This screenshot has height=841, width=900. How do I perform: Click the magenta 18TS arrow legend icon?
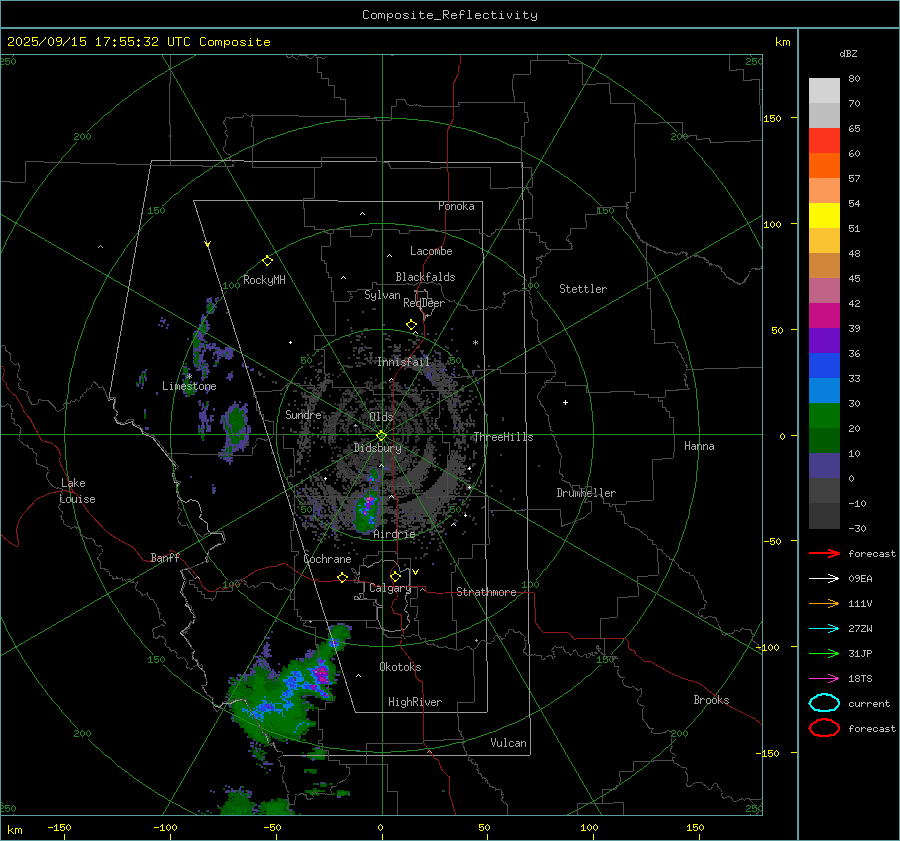tap(824, 679)
